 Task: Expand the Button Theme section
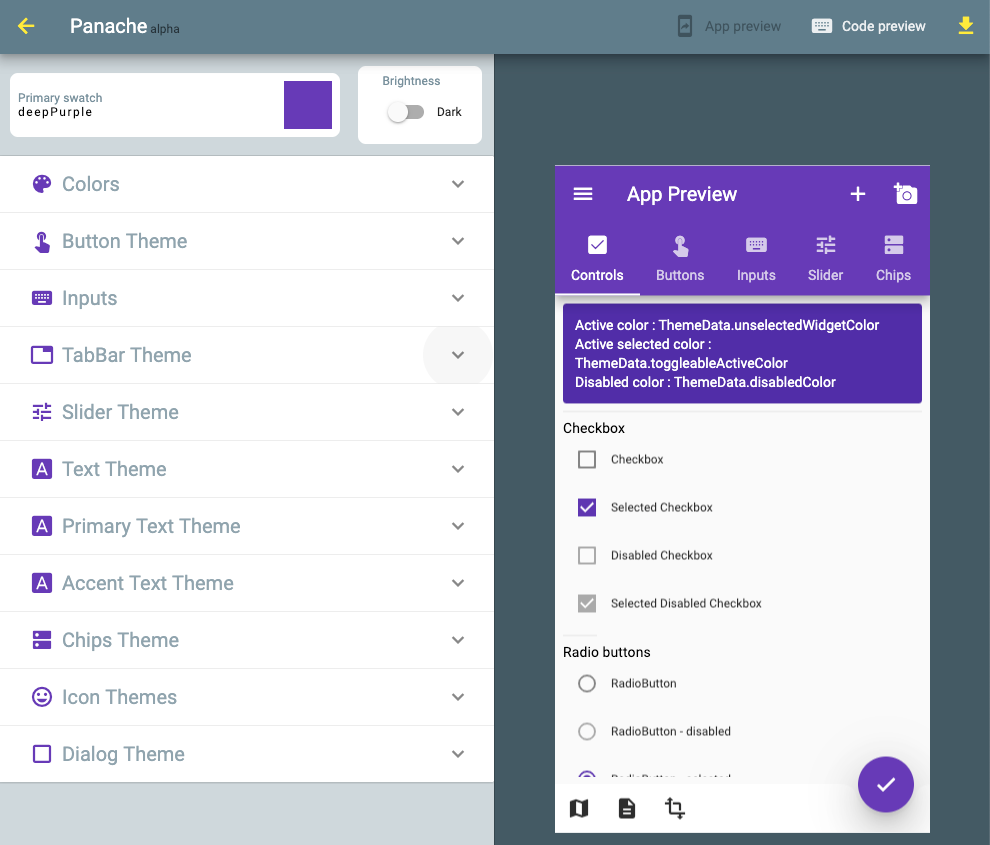click(246, 241)
